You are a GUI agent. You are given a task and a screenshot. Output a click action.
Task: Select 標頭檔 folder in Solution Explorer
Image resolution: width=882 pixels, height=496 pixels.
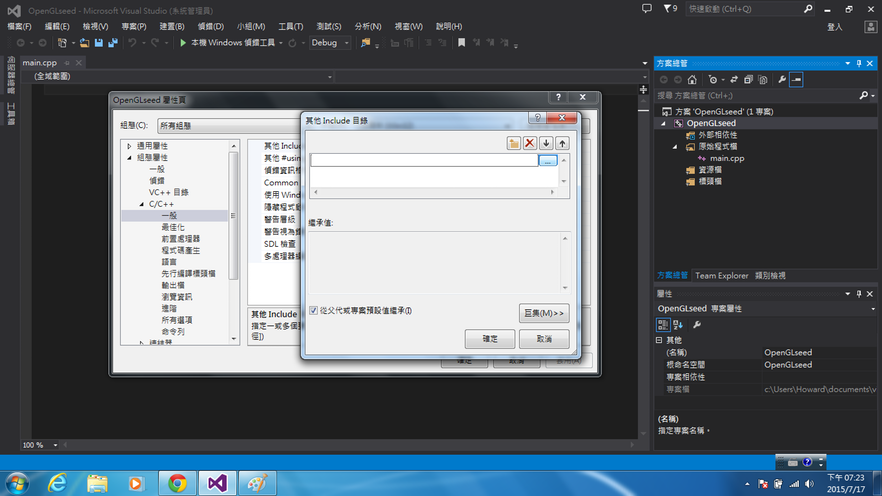coord(710,182)
